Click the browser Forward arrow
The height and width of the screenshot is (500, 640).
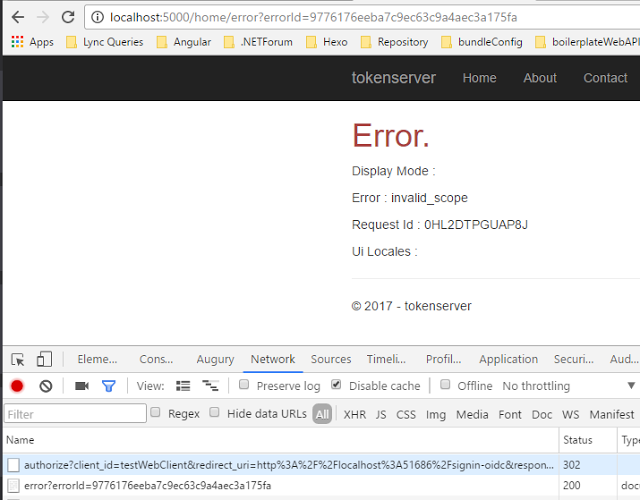click(43, 17)
